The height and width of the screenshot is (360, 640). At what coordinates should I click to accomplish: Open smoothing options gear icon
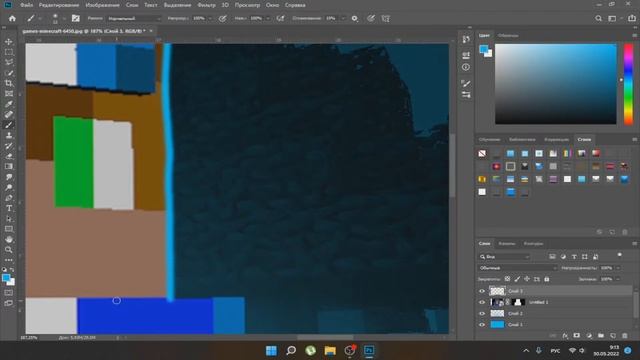[355, 18]
